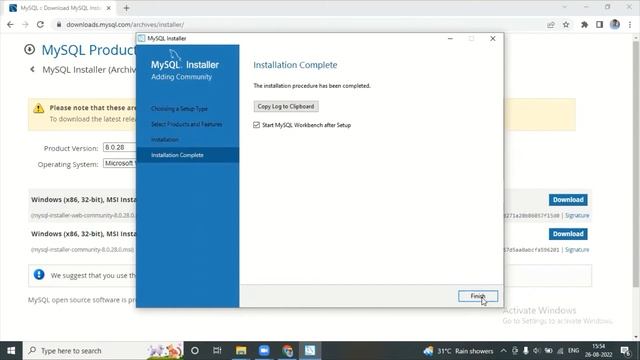Uncheck Start MySQL Workbench after Setup
This screenshot has width=640, height=360.
[x=256, y=125]
